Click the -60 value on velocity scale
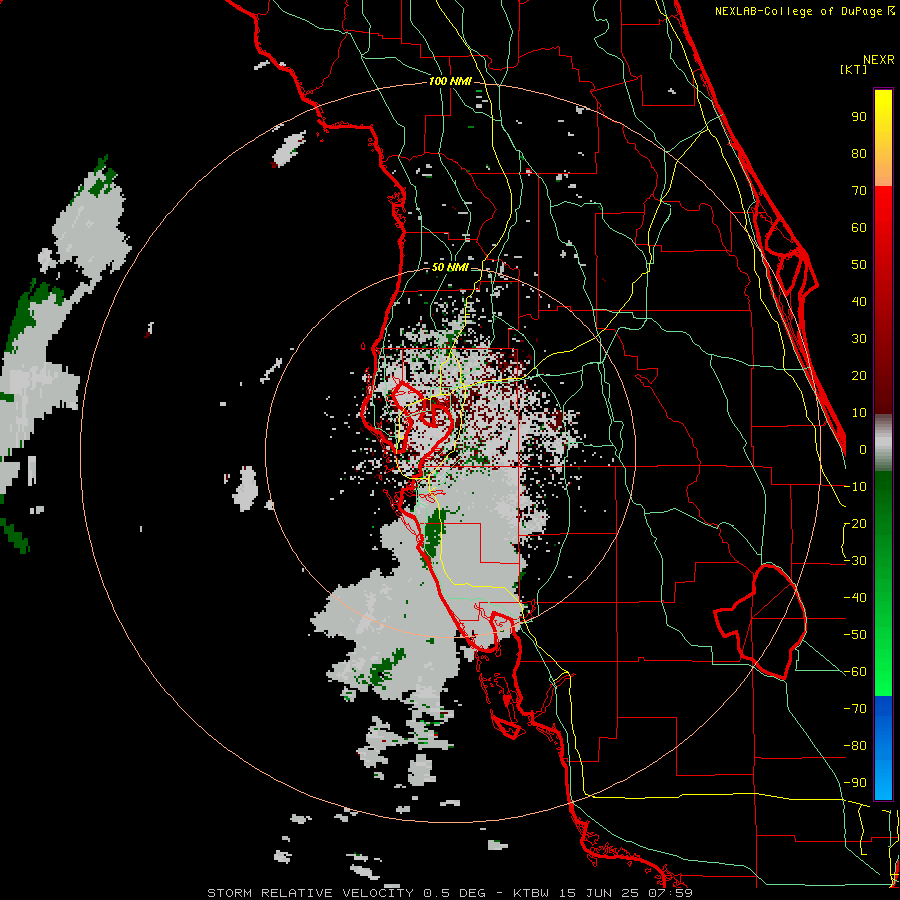 point(855,672)
